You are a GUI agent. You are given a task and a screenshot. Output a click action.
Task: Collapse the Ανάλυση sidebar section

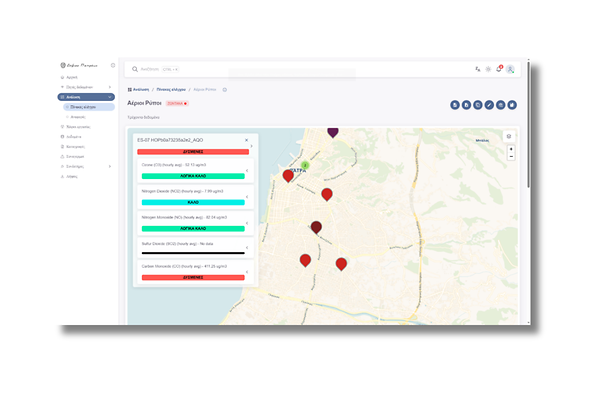tap(86, 97)
